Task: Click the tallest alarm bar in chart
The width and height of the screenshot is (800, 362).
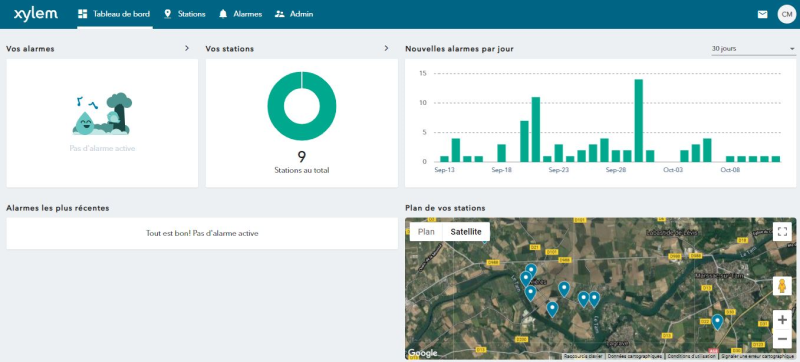Action: click(638, 120)
